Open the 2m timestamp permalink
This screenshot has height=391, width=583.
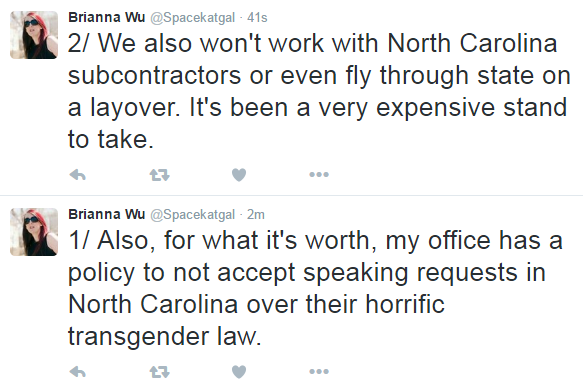click(x=256, y=214)
